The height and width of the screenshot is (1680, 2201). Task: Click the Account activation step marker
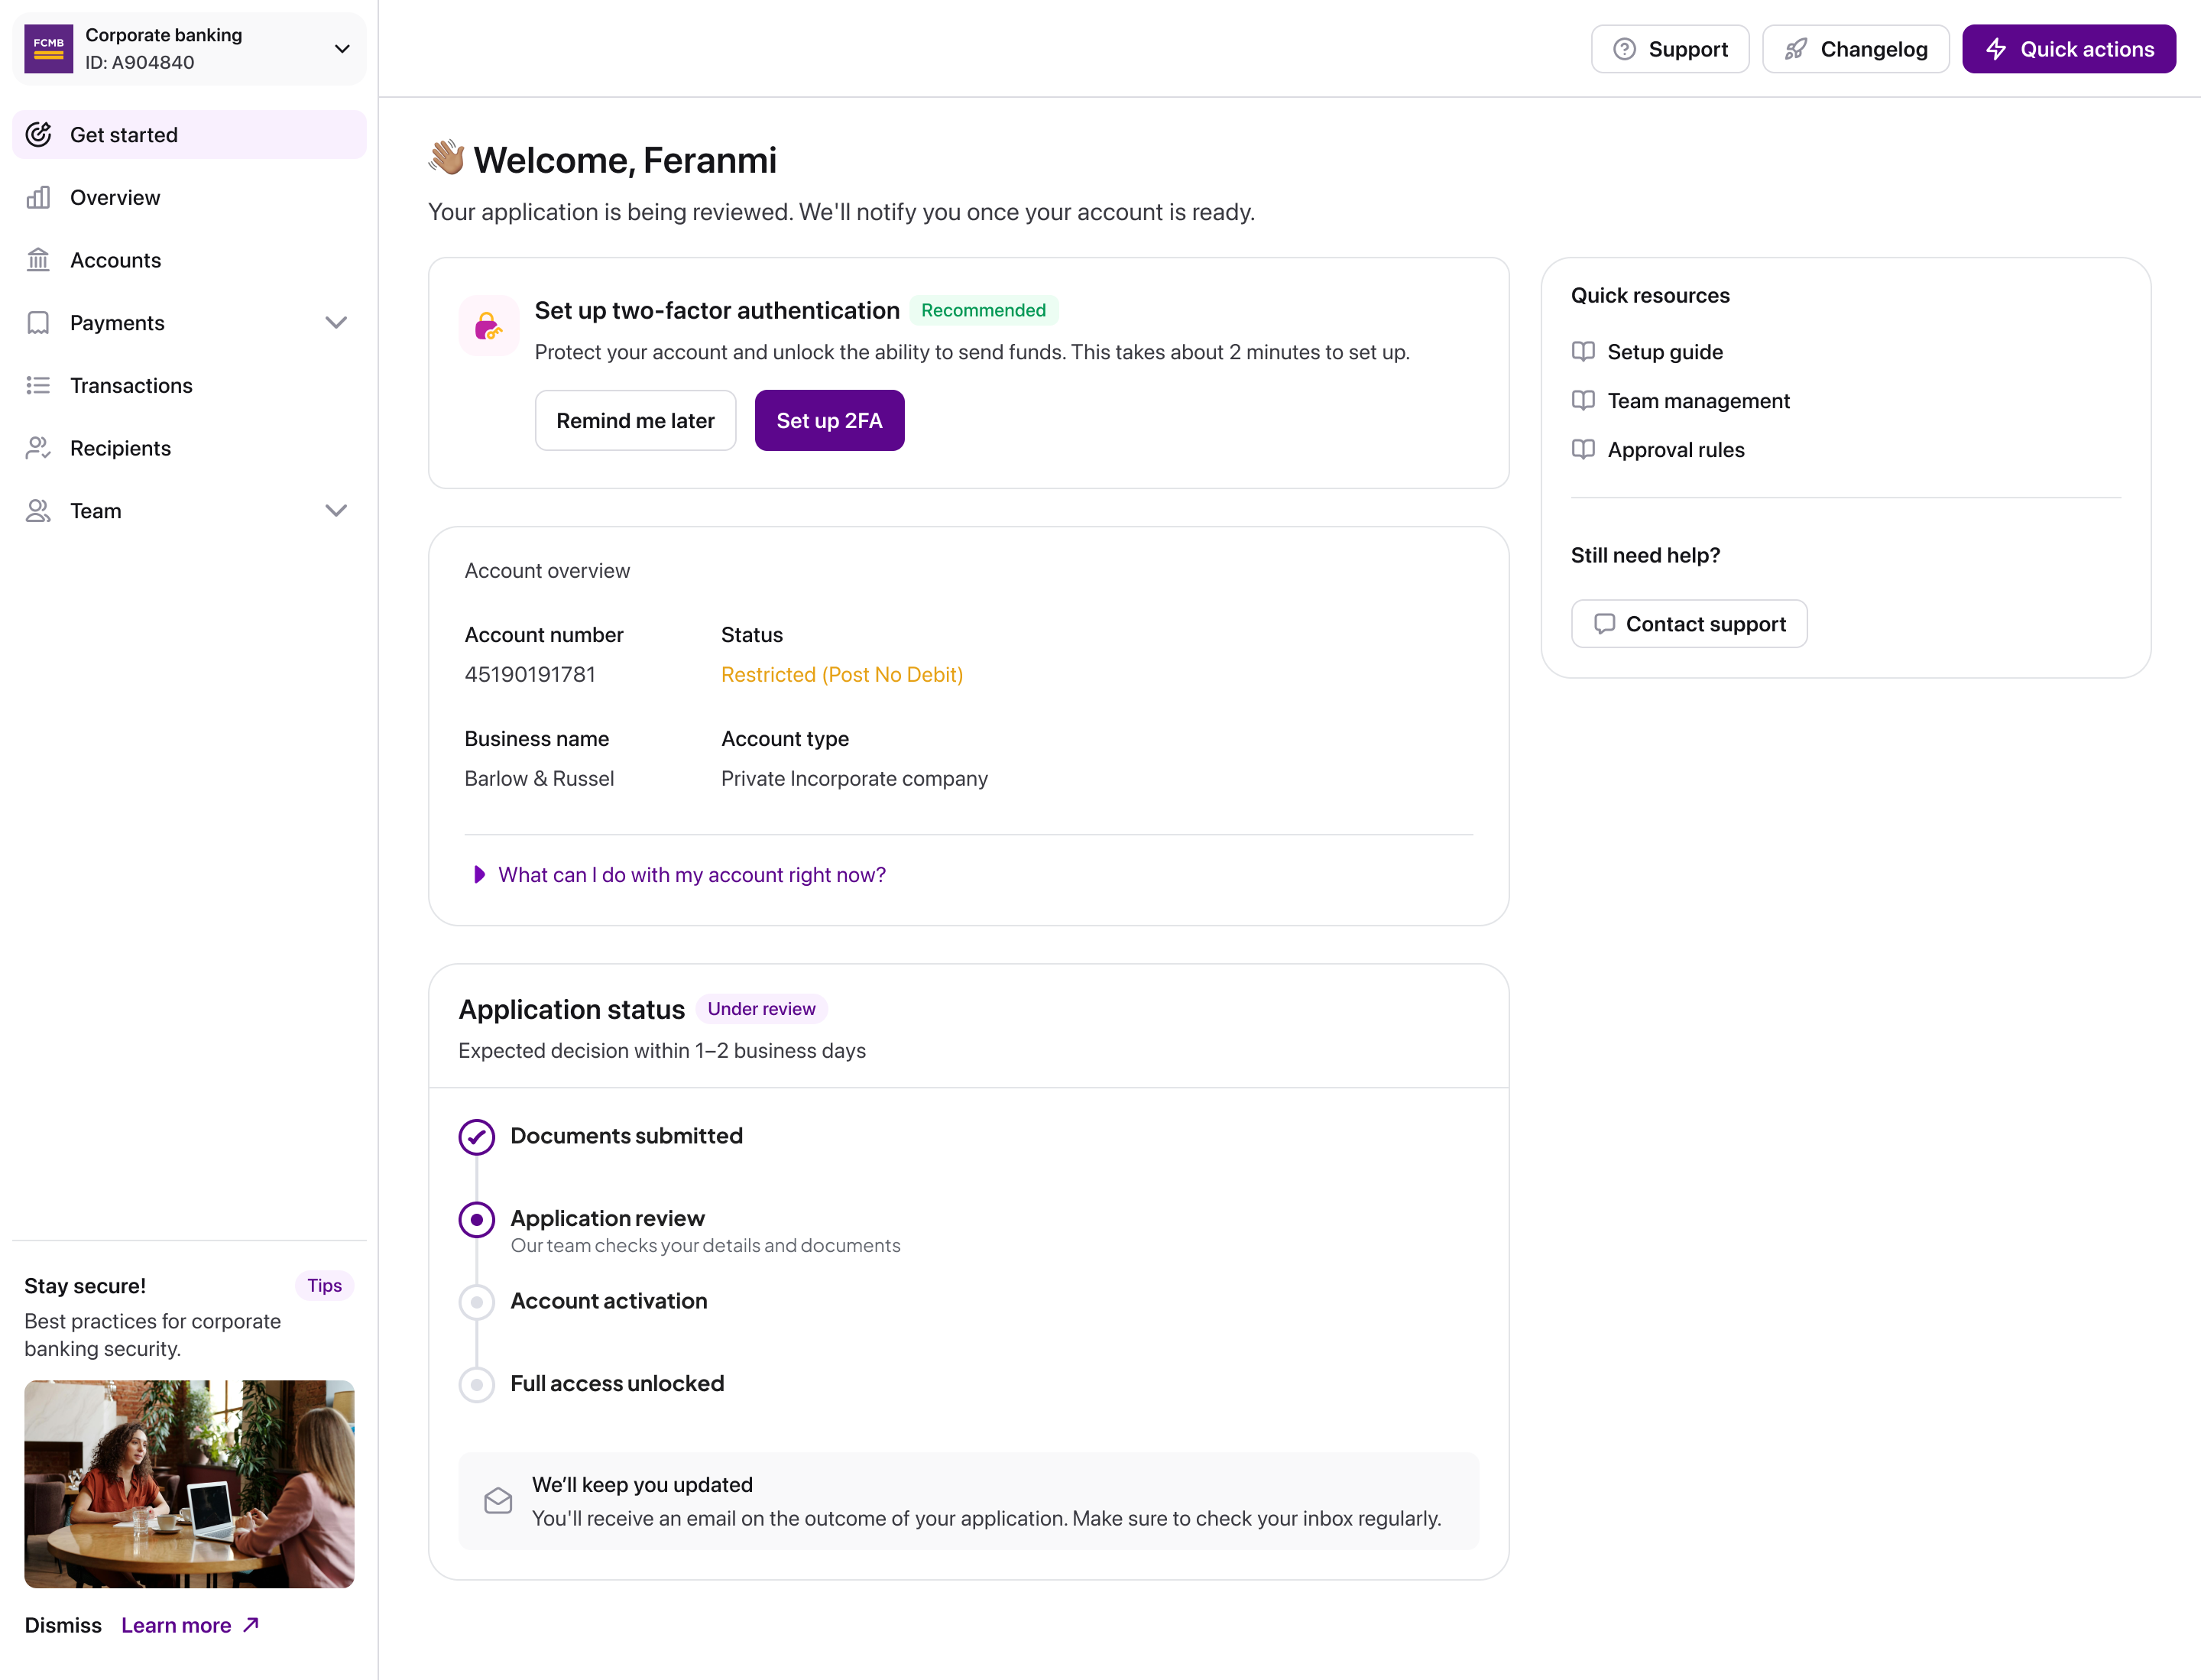tap(476, 1302)
